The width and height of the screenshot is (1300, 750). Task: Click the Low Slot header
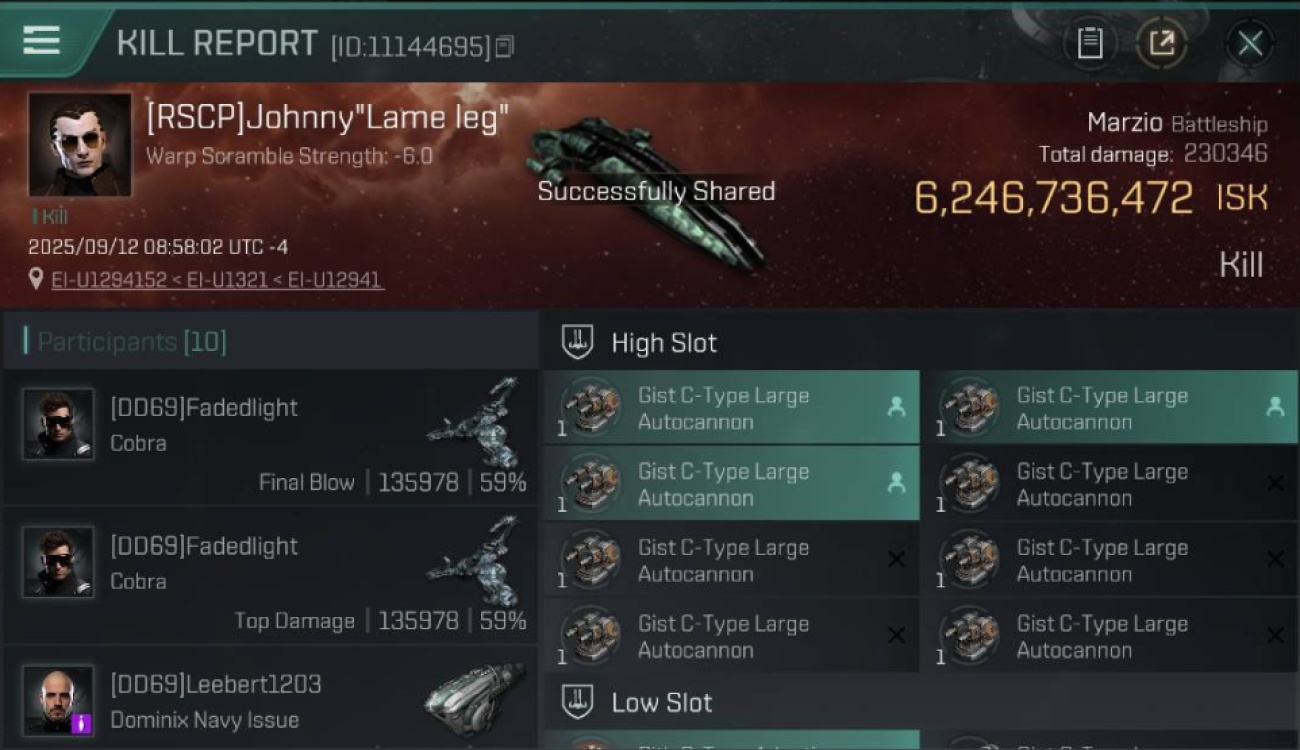662,702
